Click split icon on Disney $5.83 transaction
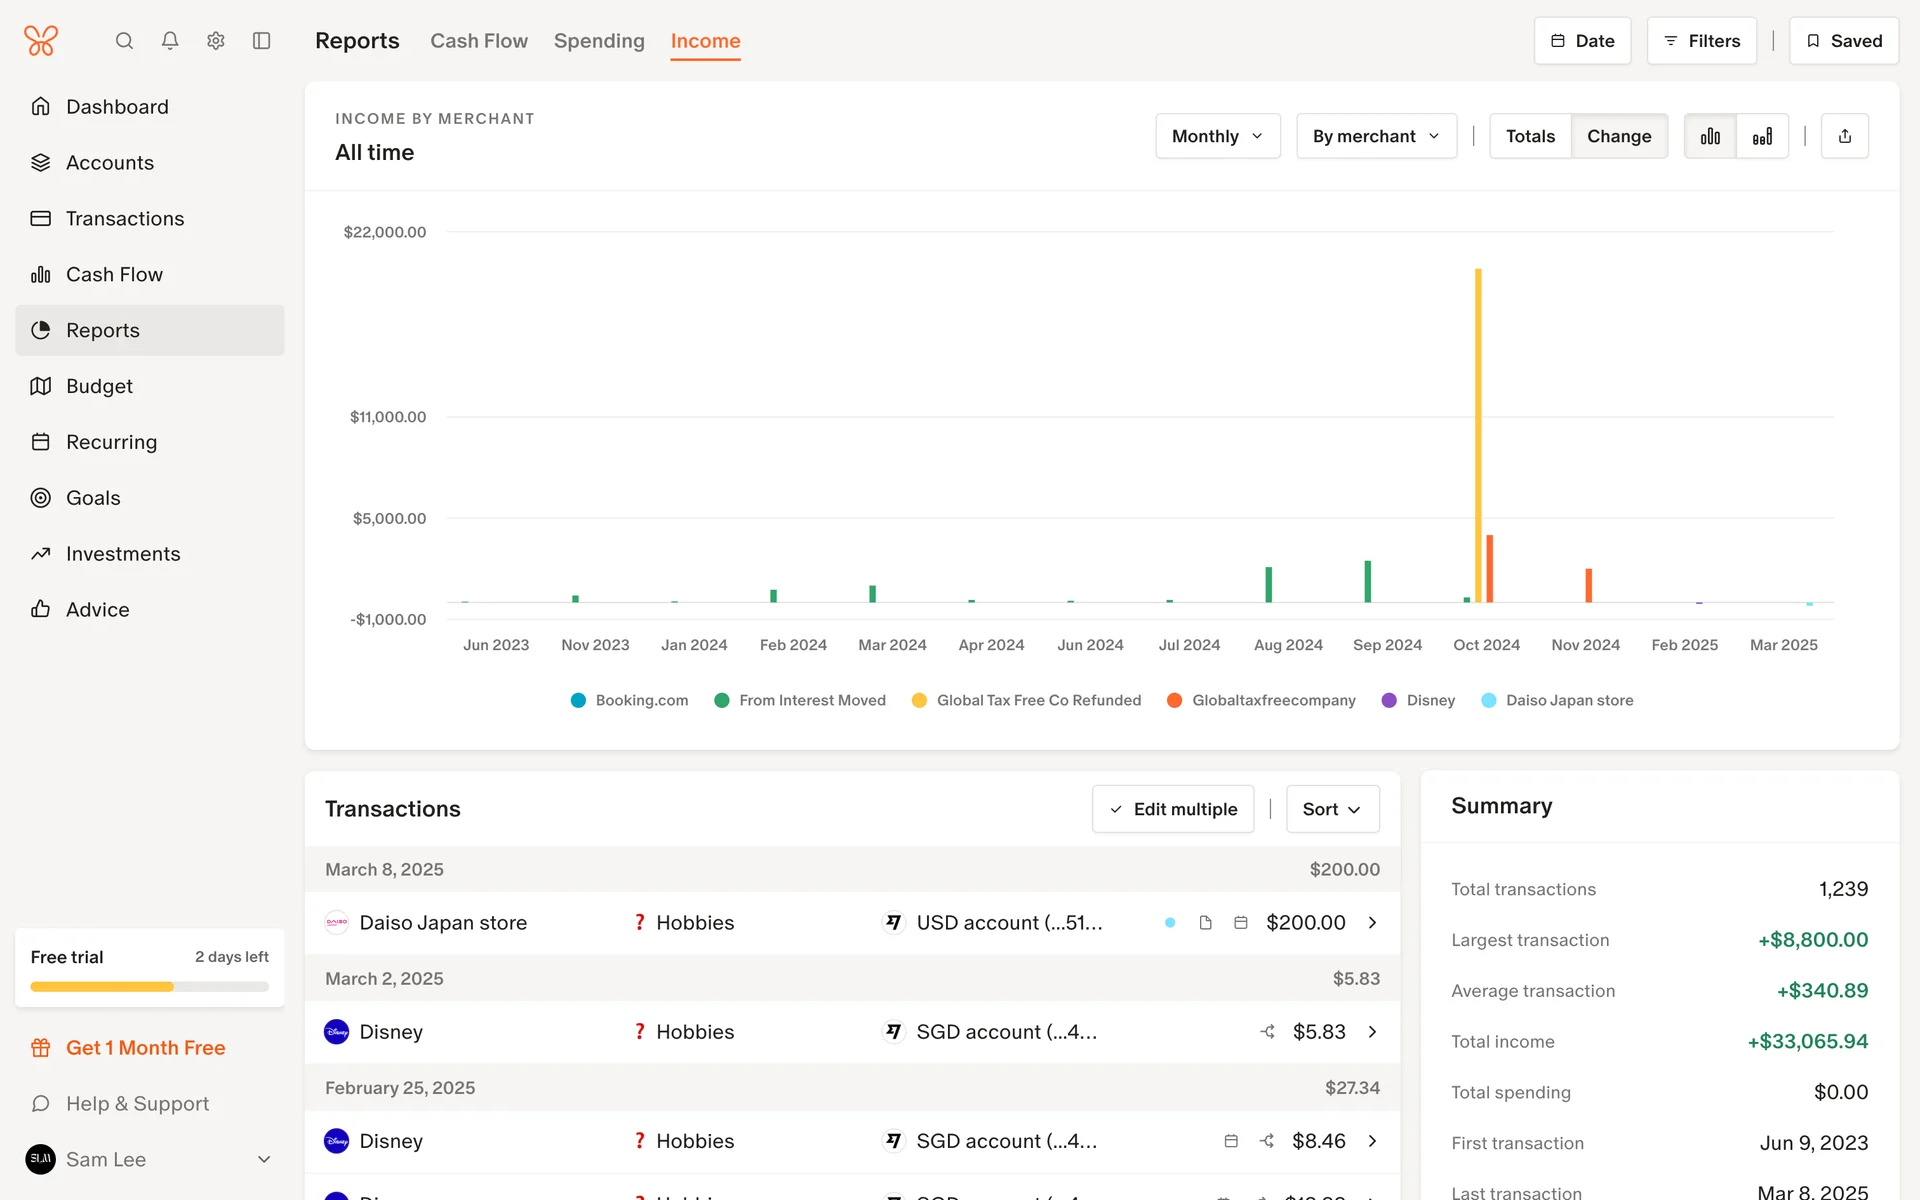The image size is (1920, 1200). click(x=1267, y=1032)
